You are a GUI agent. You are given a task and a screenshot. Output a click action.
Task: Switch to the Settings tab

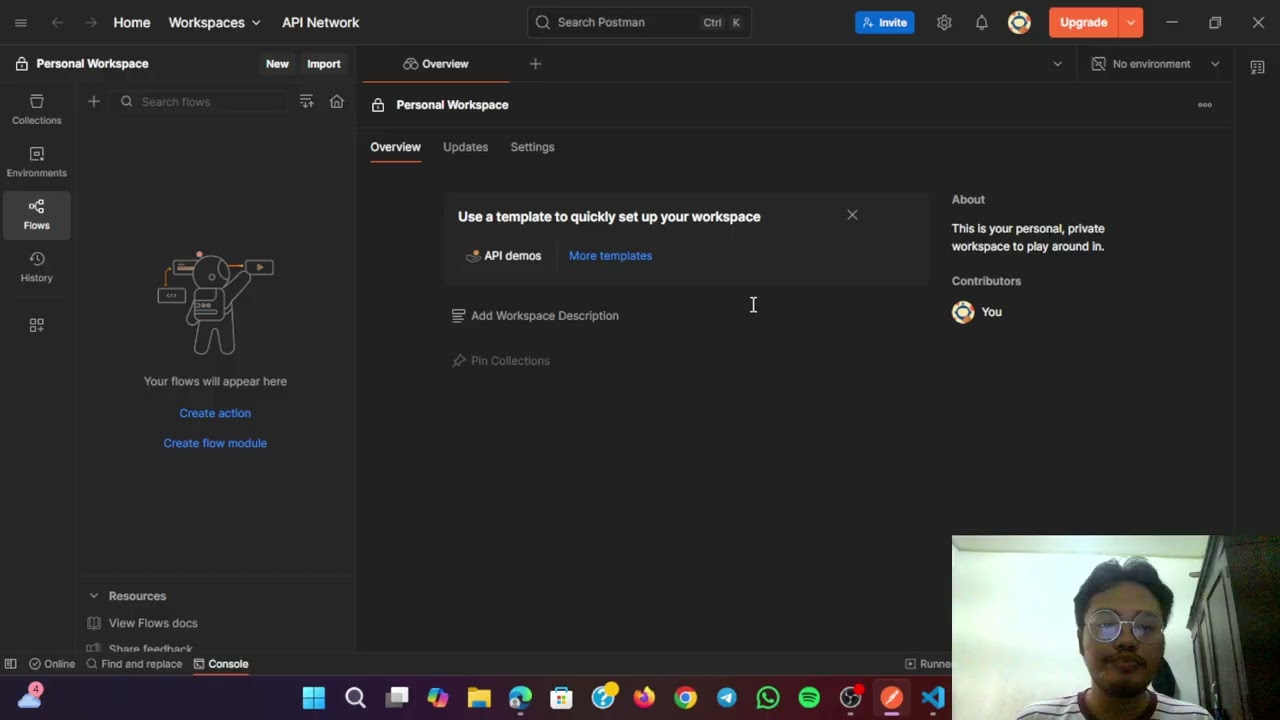pyautogui.click(x=532, y=147)
